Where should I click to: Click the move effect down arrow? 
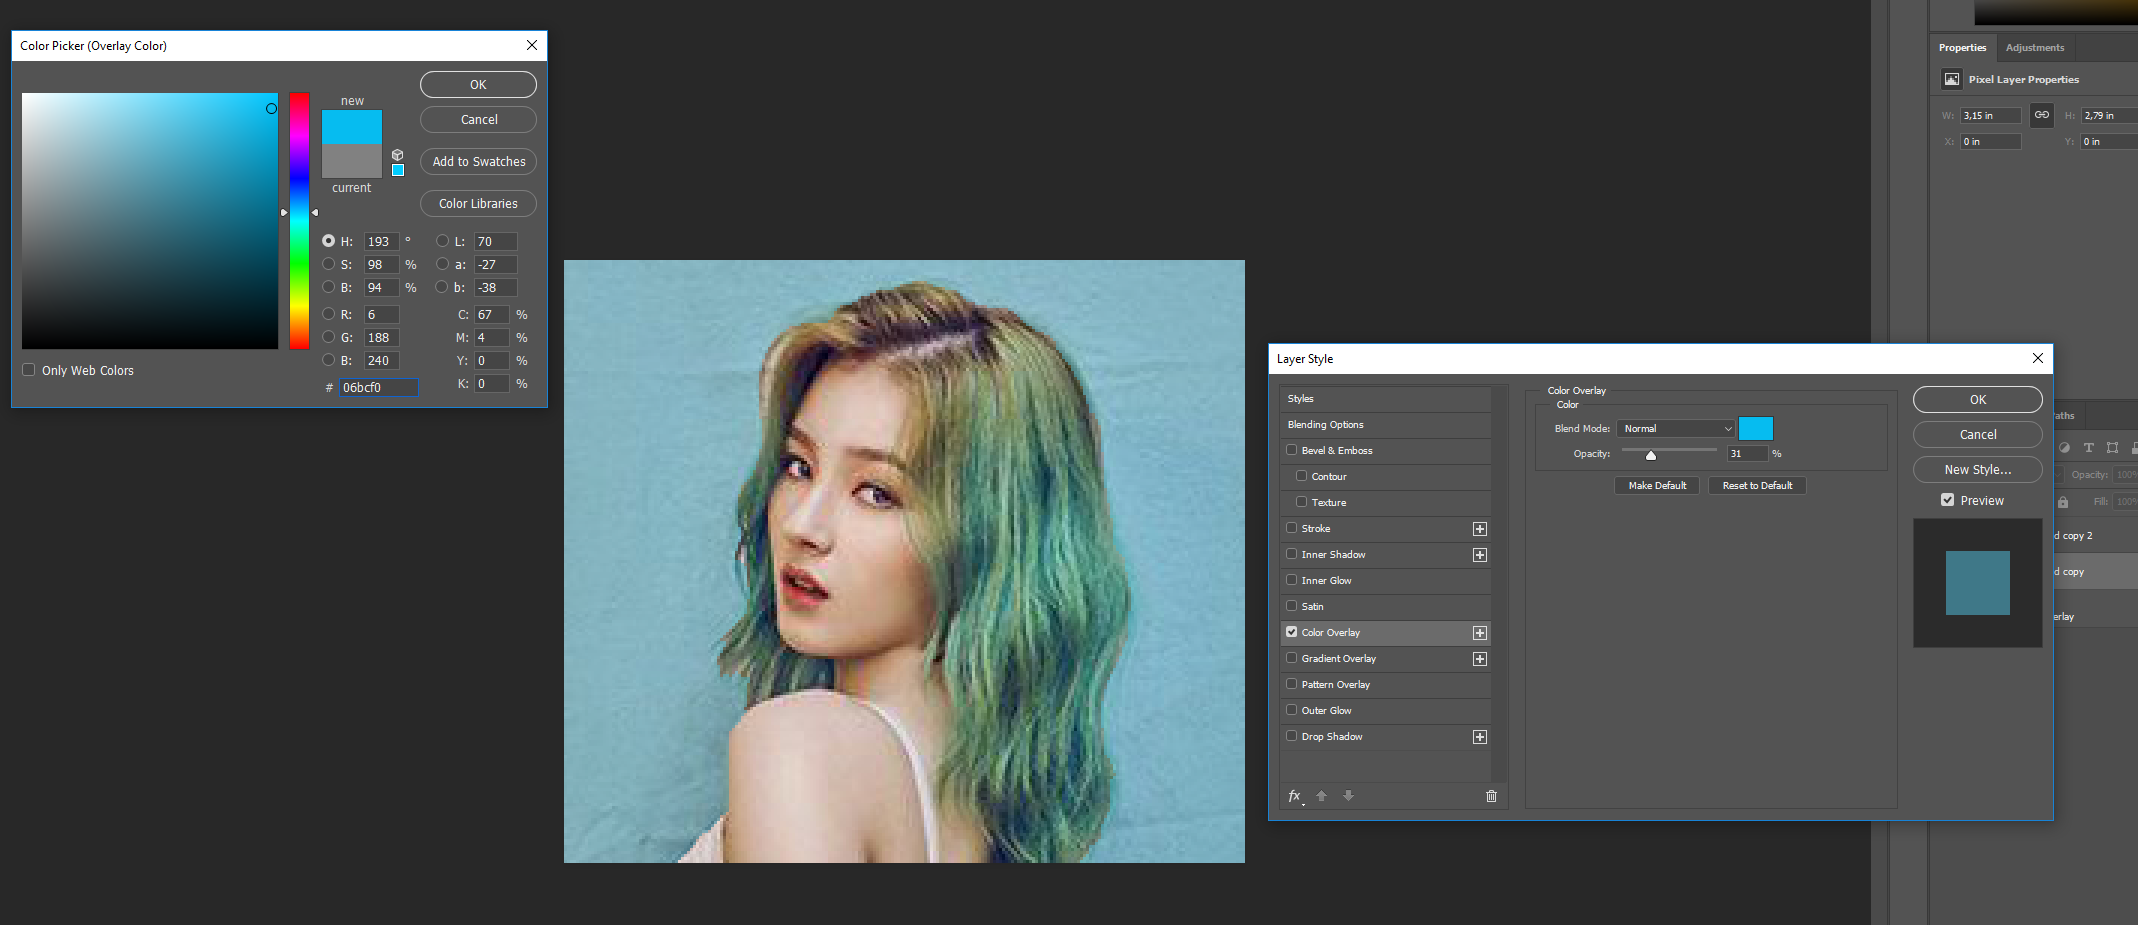coord(1348,796)
